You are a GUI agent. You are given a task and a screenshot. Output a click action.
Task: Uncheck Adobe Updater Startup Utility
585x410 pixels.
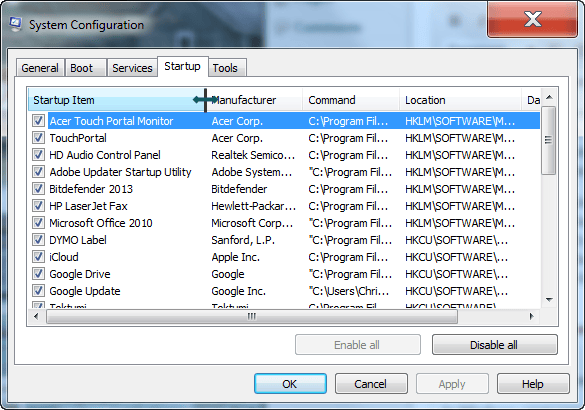[38, 172]
